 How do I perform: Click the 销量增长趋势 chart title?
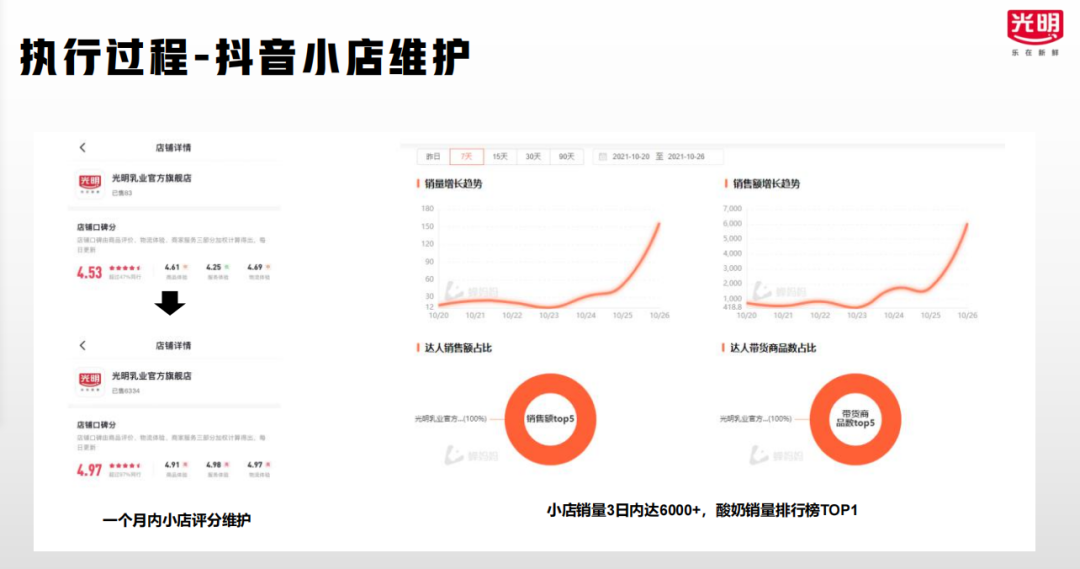453,184
